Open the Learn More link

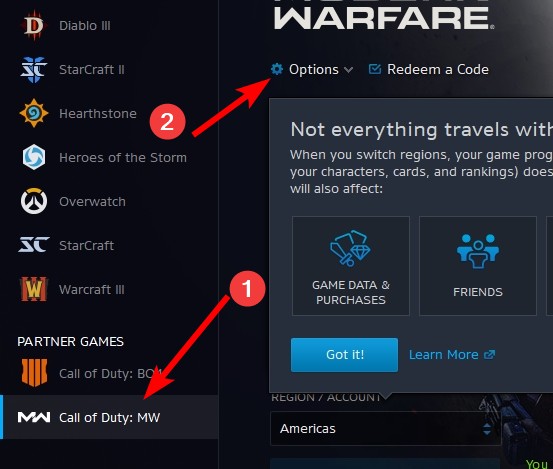[x=452, y=355]
